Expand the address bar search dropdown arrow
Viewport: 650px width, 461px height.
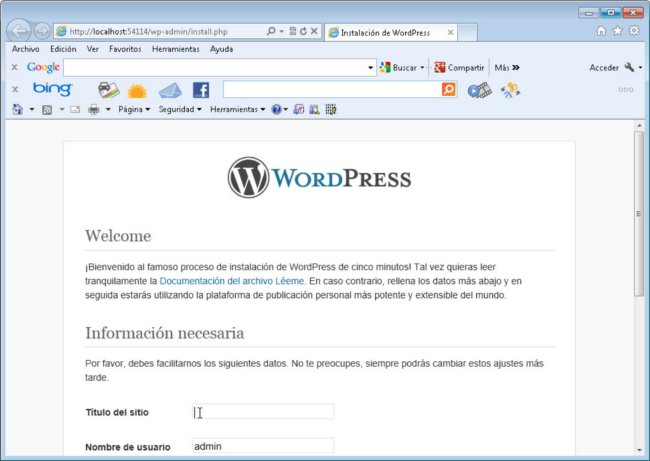(x=281, y=32)
